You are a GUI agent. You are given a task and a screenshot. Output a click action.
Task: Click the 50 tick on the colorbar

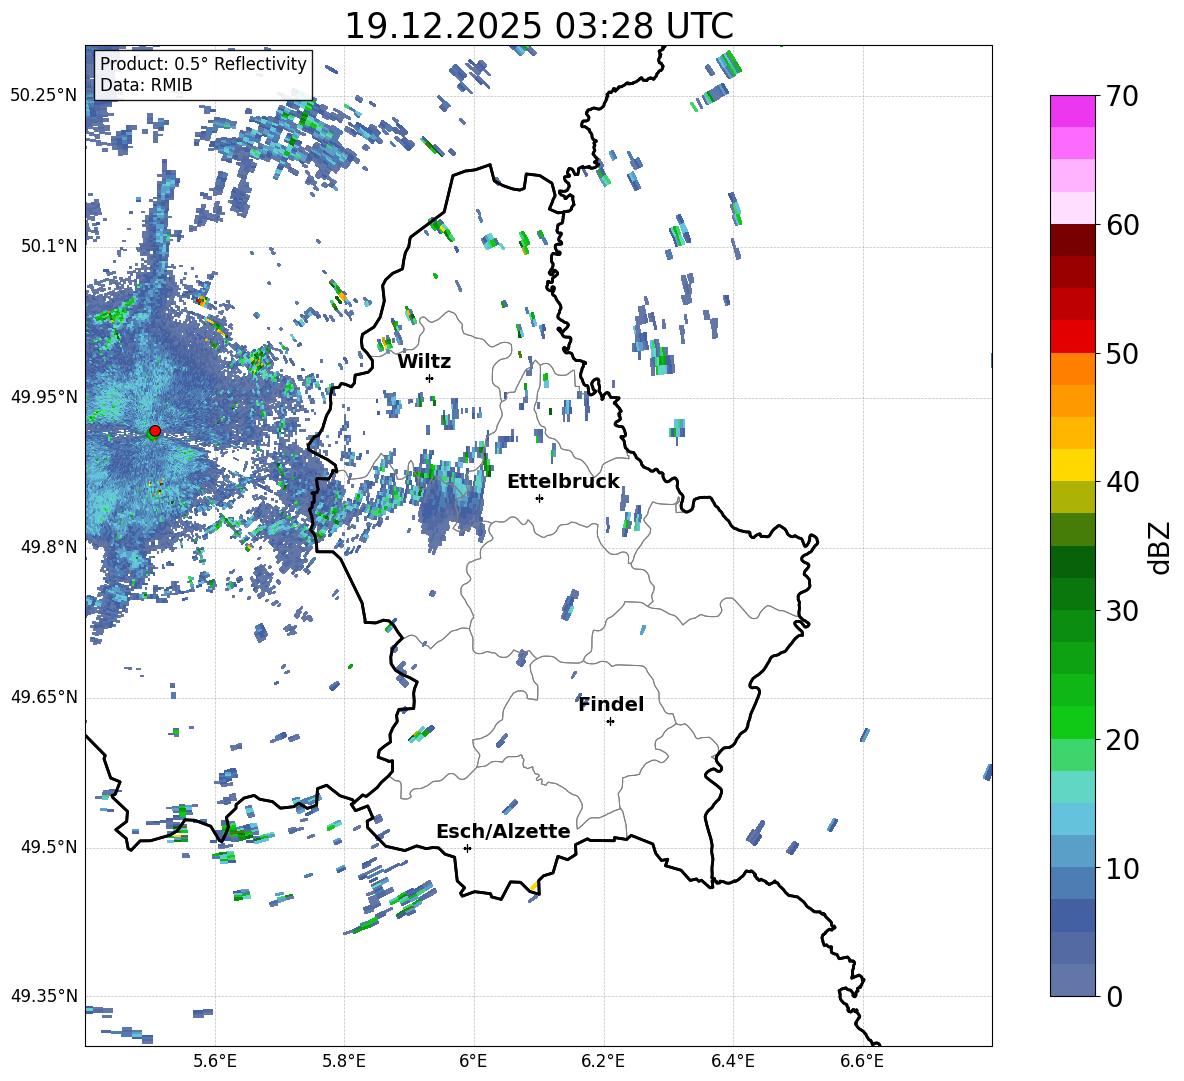click(x=1122, y=353)
